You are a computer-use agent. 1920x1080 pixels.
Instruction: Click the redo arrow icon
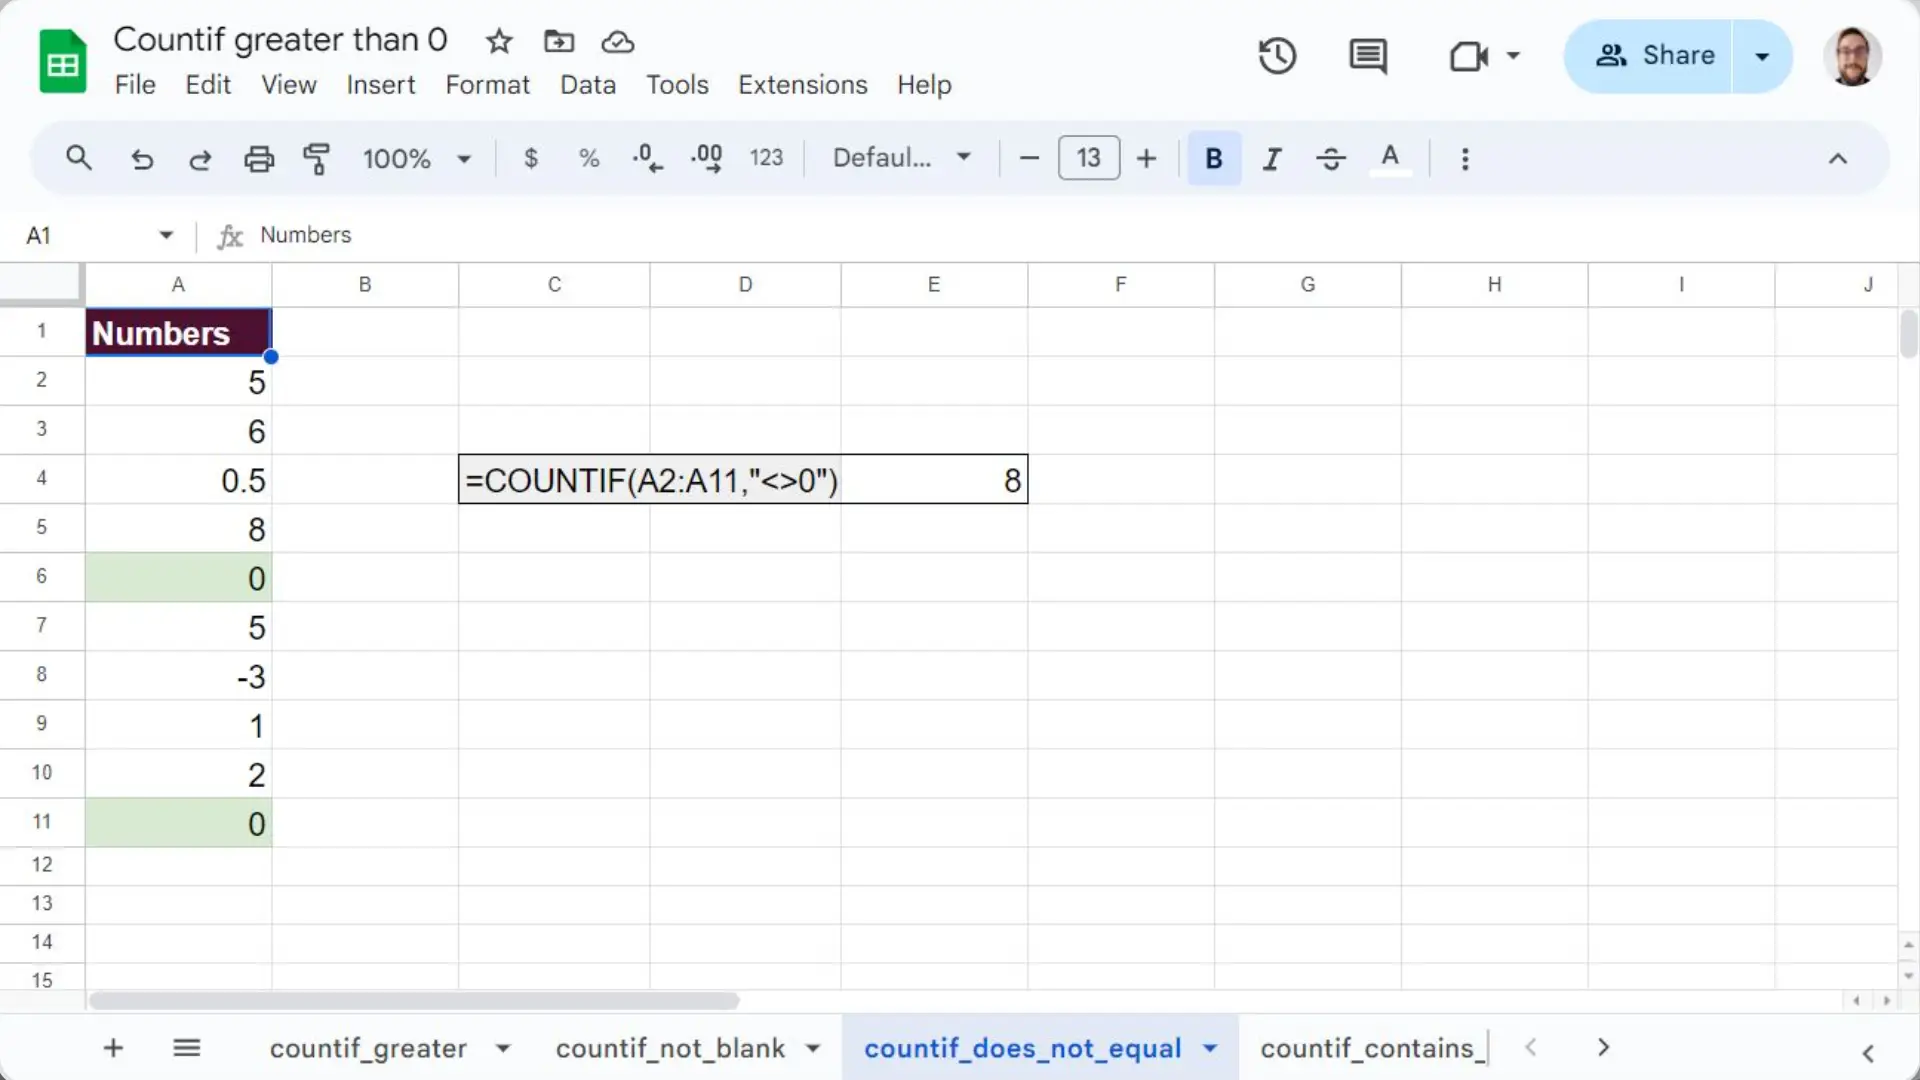200,159
